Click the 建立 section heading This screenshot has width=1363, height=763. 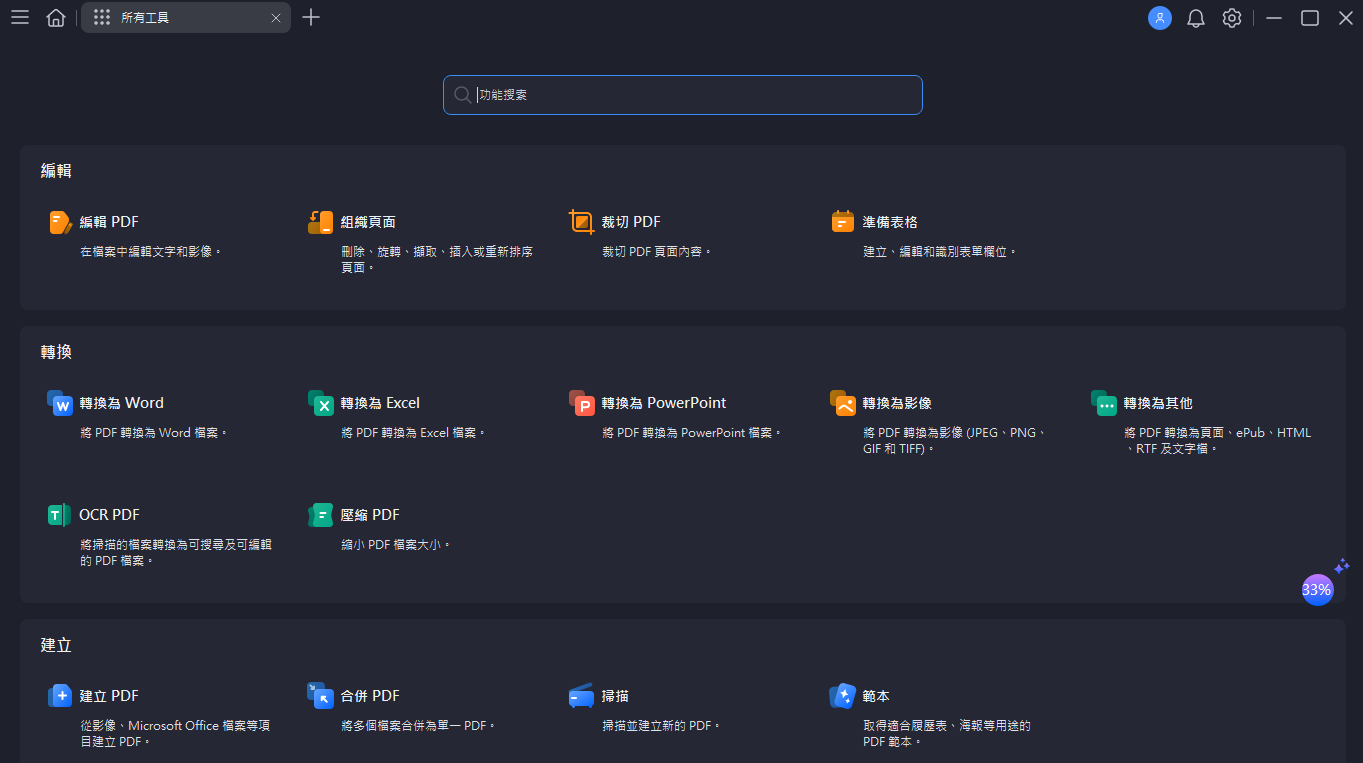(56, 645)
